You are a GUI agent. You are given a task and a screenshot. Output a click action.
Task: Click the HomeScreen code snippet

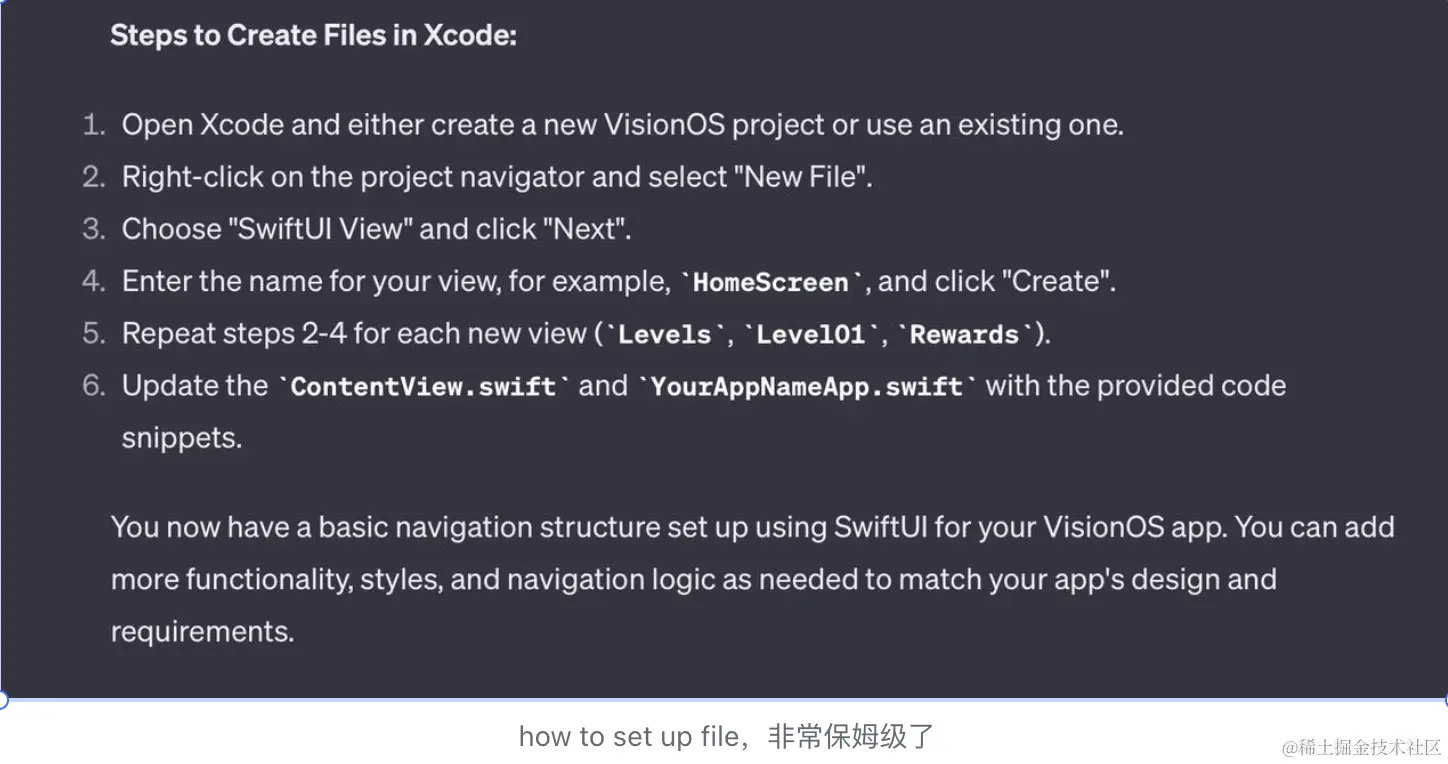coord(770,282)
